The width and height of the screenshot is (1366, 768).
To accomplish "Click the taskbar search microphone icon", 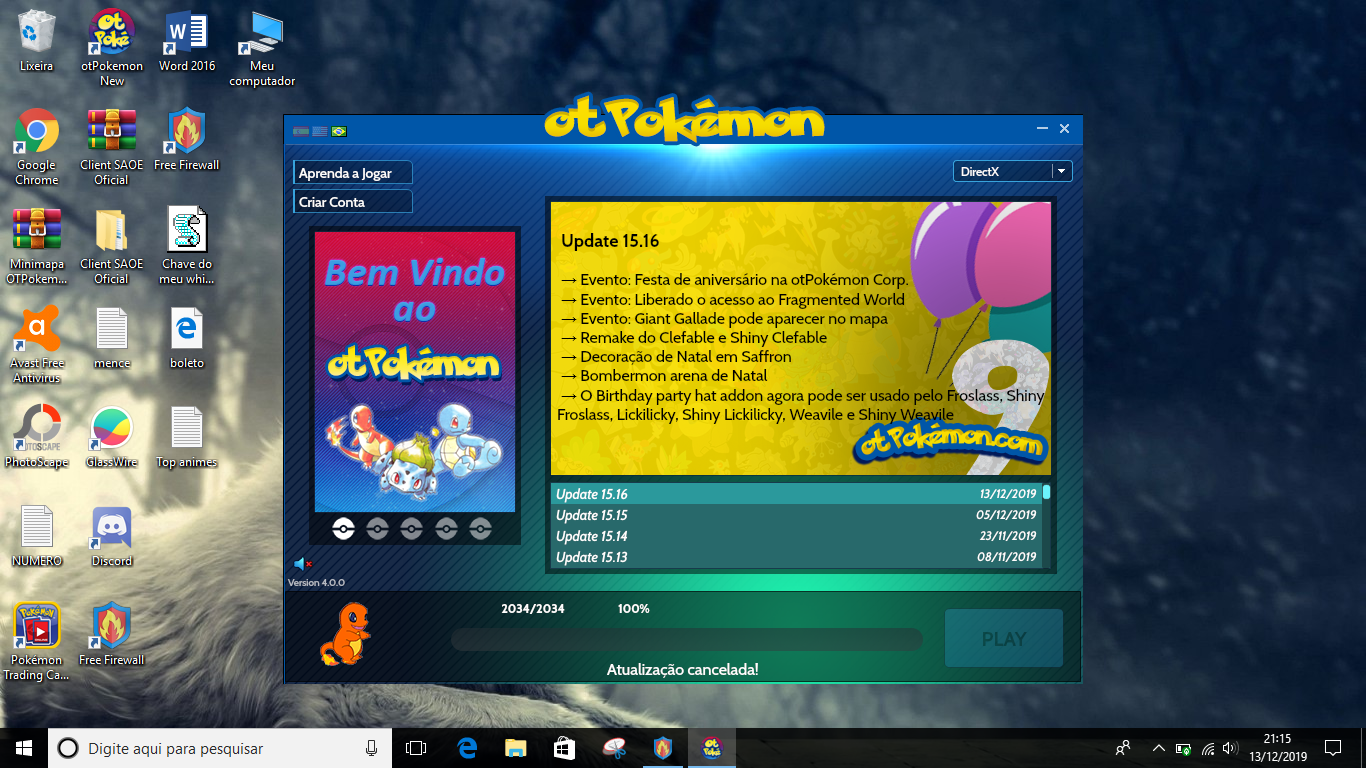I will [x=371, y=748].
